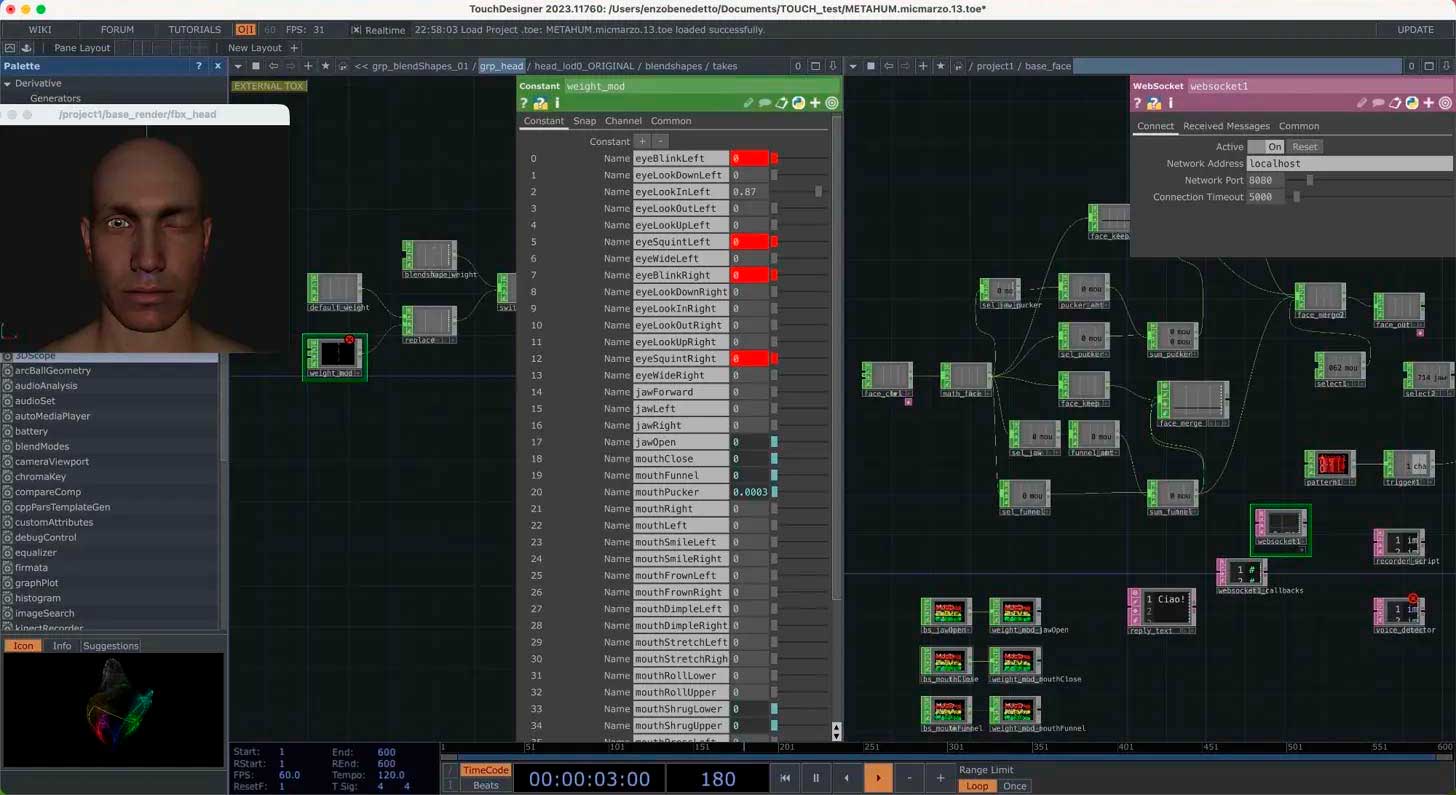Click plus icon in the right network pane bar

coord(922,66)
